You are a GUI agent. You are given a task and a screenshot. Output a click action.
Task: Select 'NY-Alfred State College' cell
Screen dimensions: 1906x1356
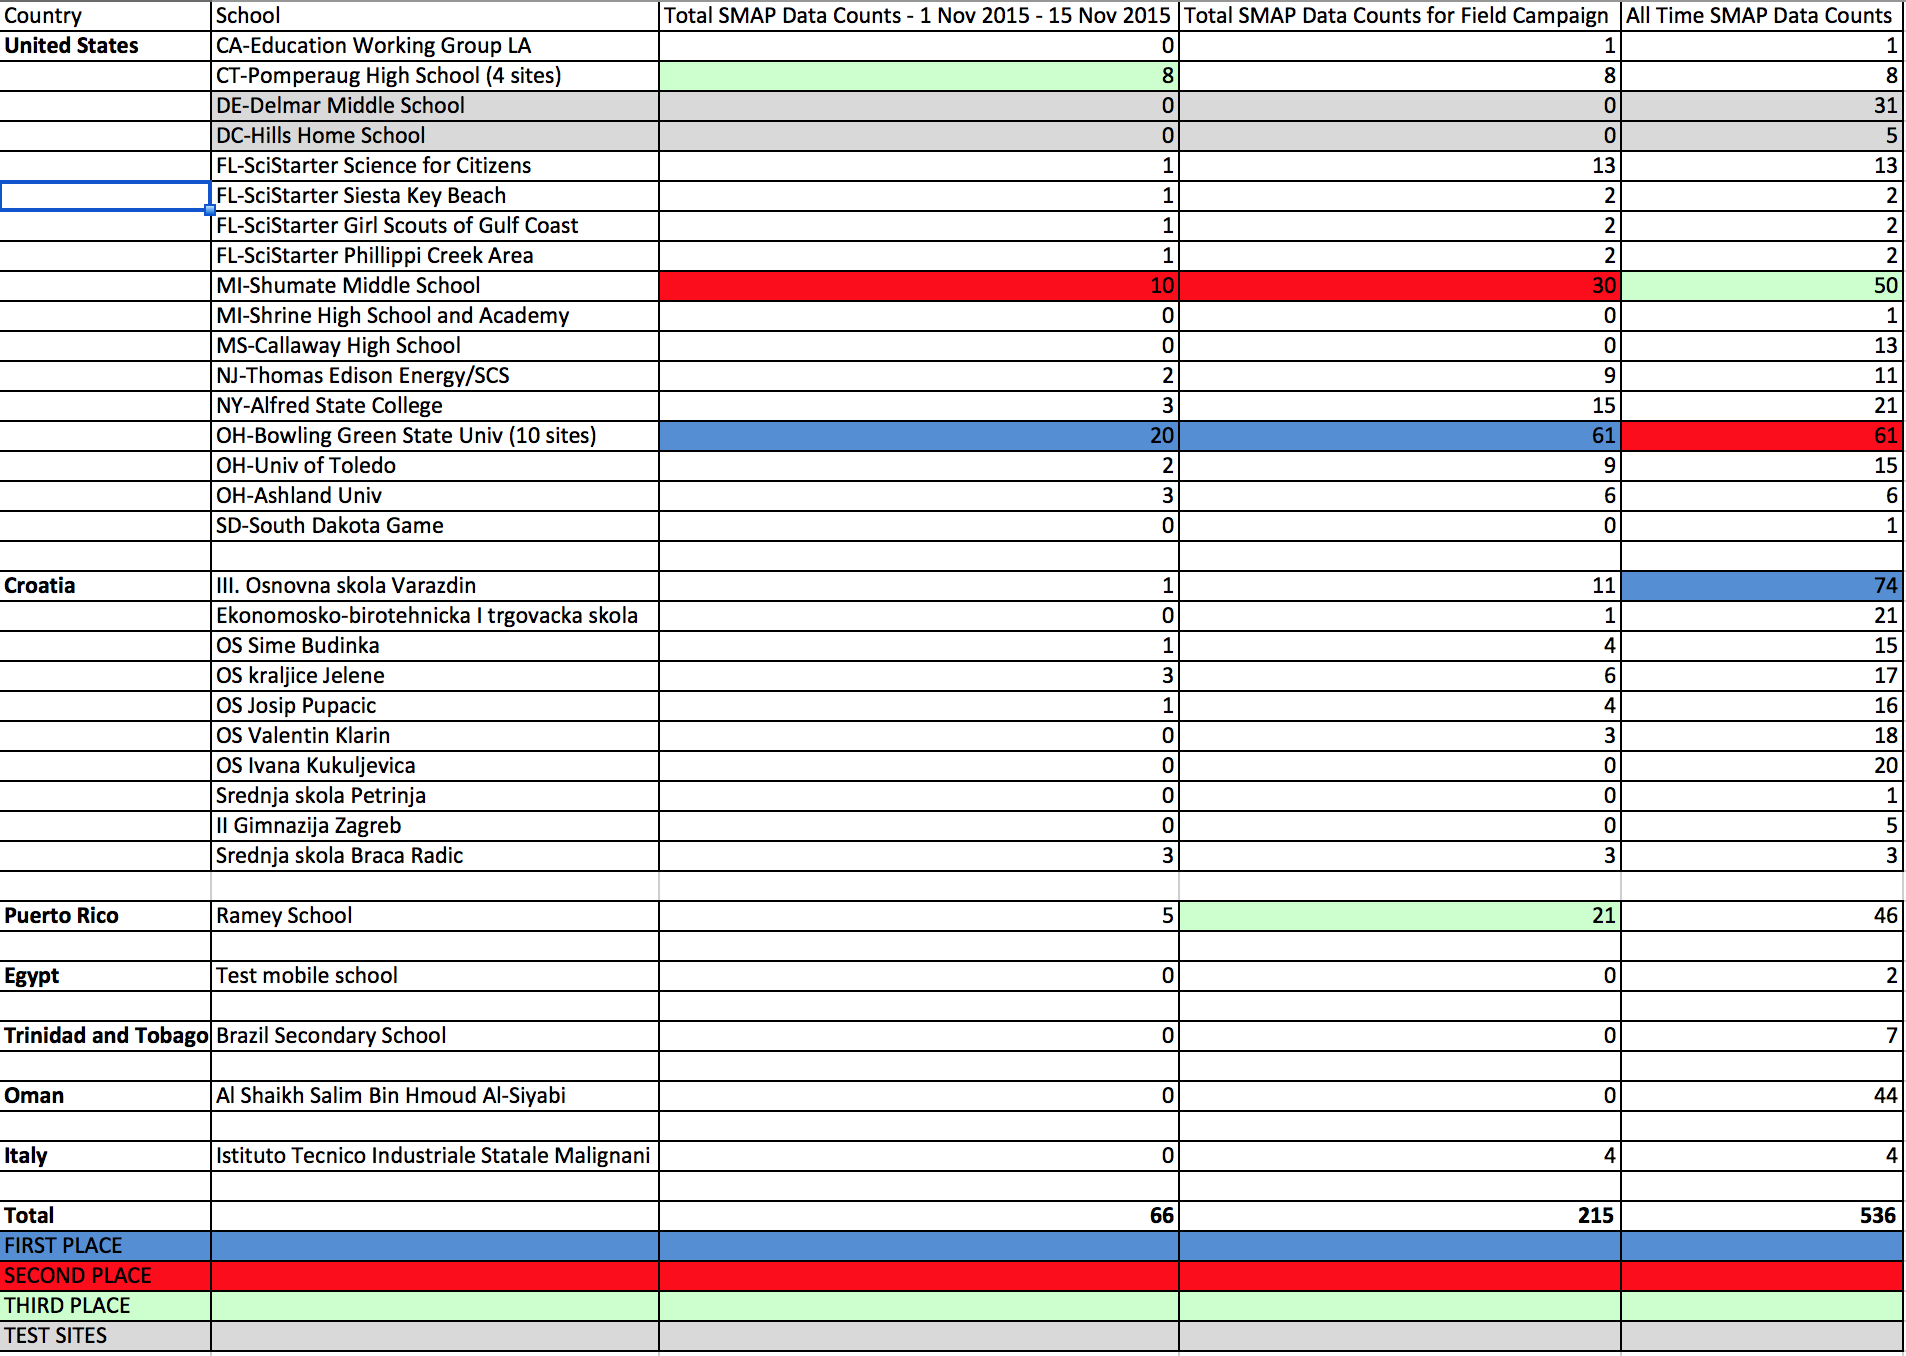[435, 406]
